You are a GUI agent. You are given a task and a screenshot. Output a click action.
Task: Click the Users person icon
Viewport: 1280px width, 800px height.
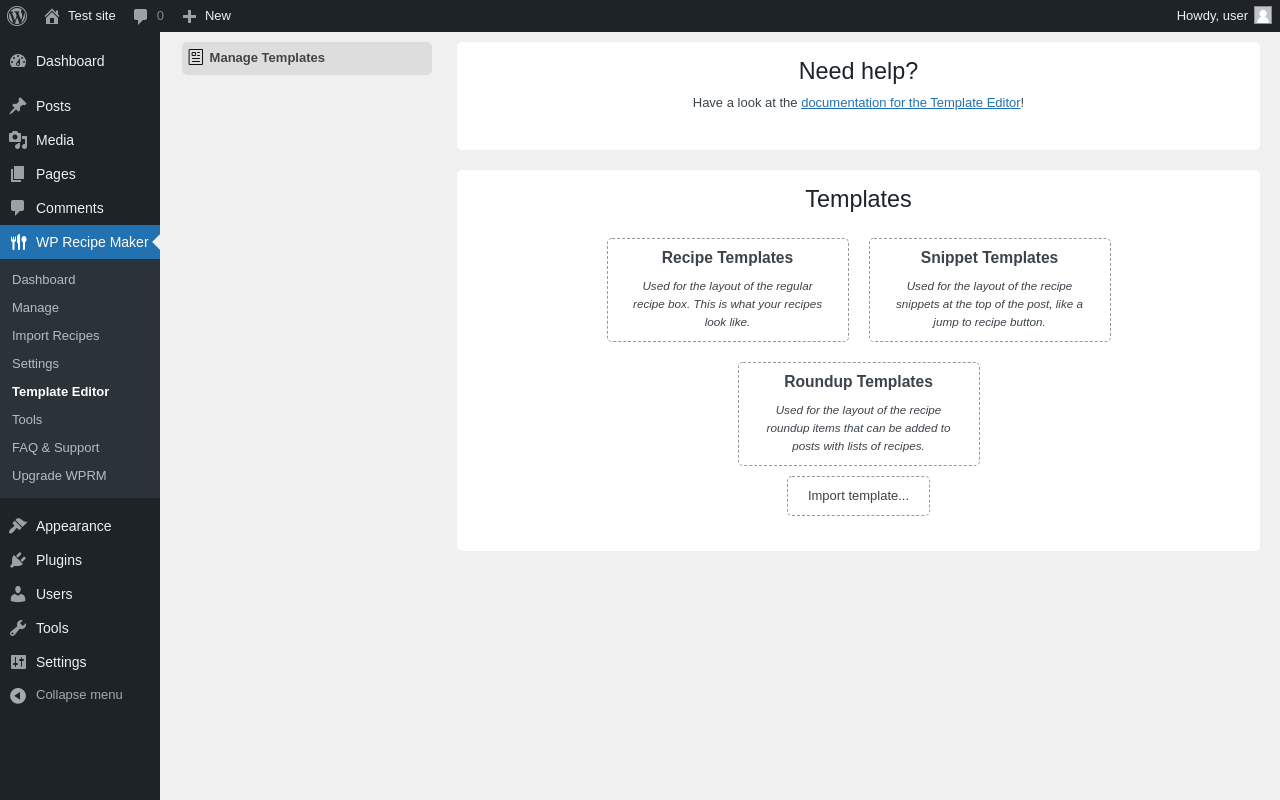point(18,594)
